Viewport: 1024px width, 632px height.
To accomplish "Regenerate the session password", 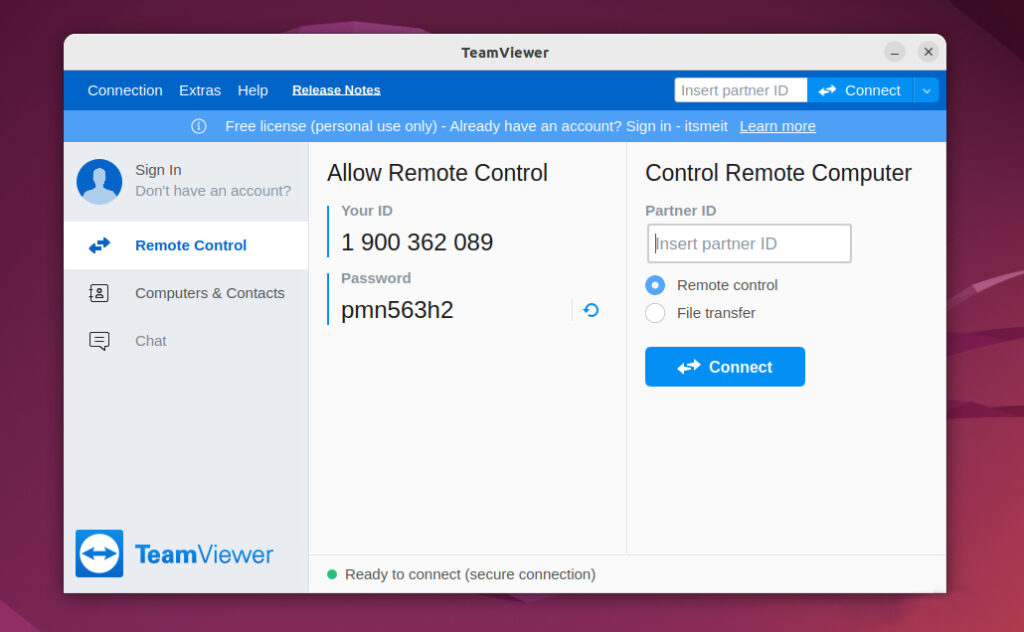I will 590,310.
